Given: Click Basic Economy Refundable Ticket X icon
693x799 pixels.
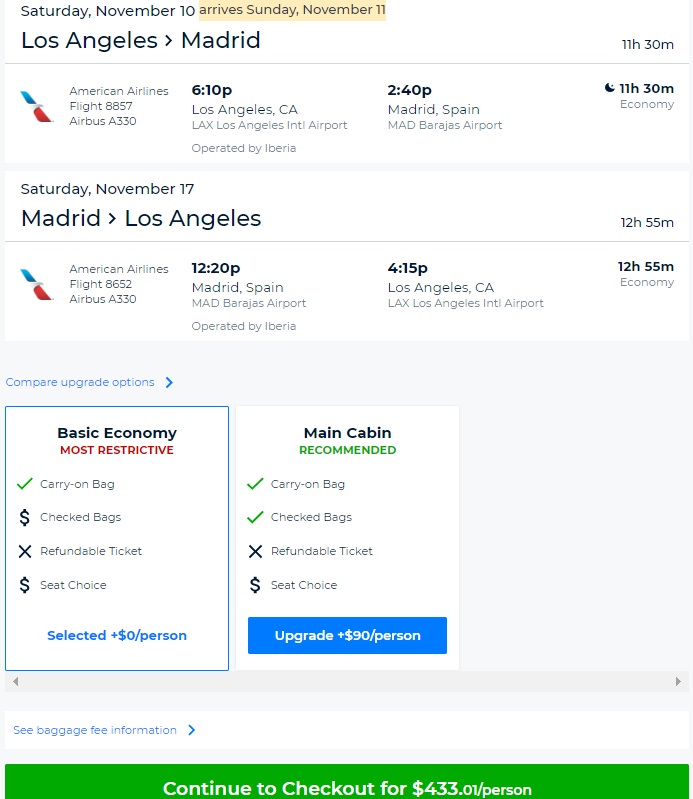Looking at the screenshot, I should click(x=25, y=551).
